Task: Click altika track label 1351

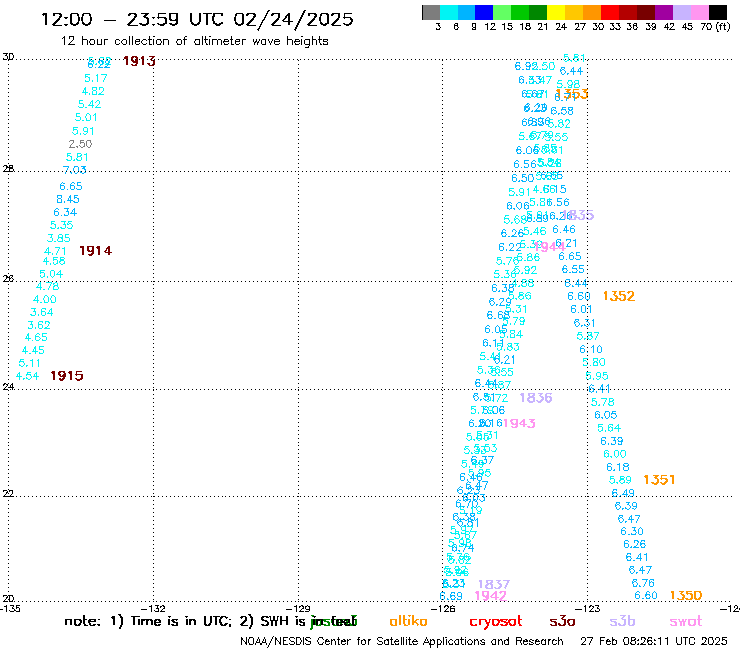Action: coord(659,480)
